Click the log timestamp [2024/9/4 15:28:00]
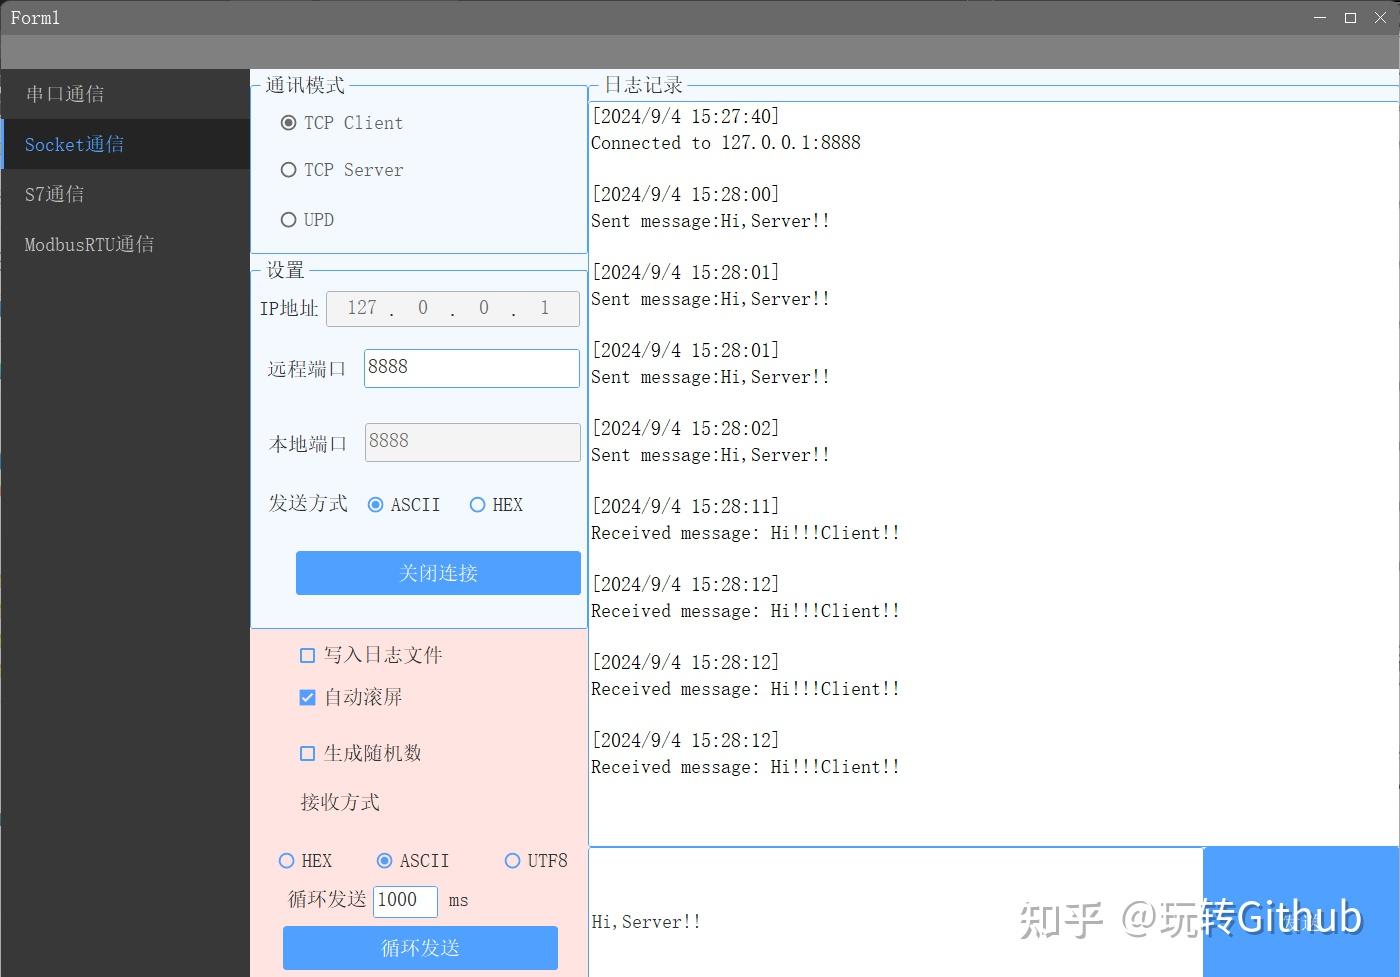 point(685,194)
